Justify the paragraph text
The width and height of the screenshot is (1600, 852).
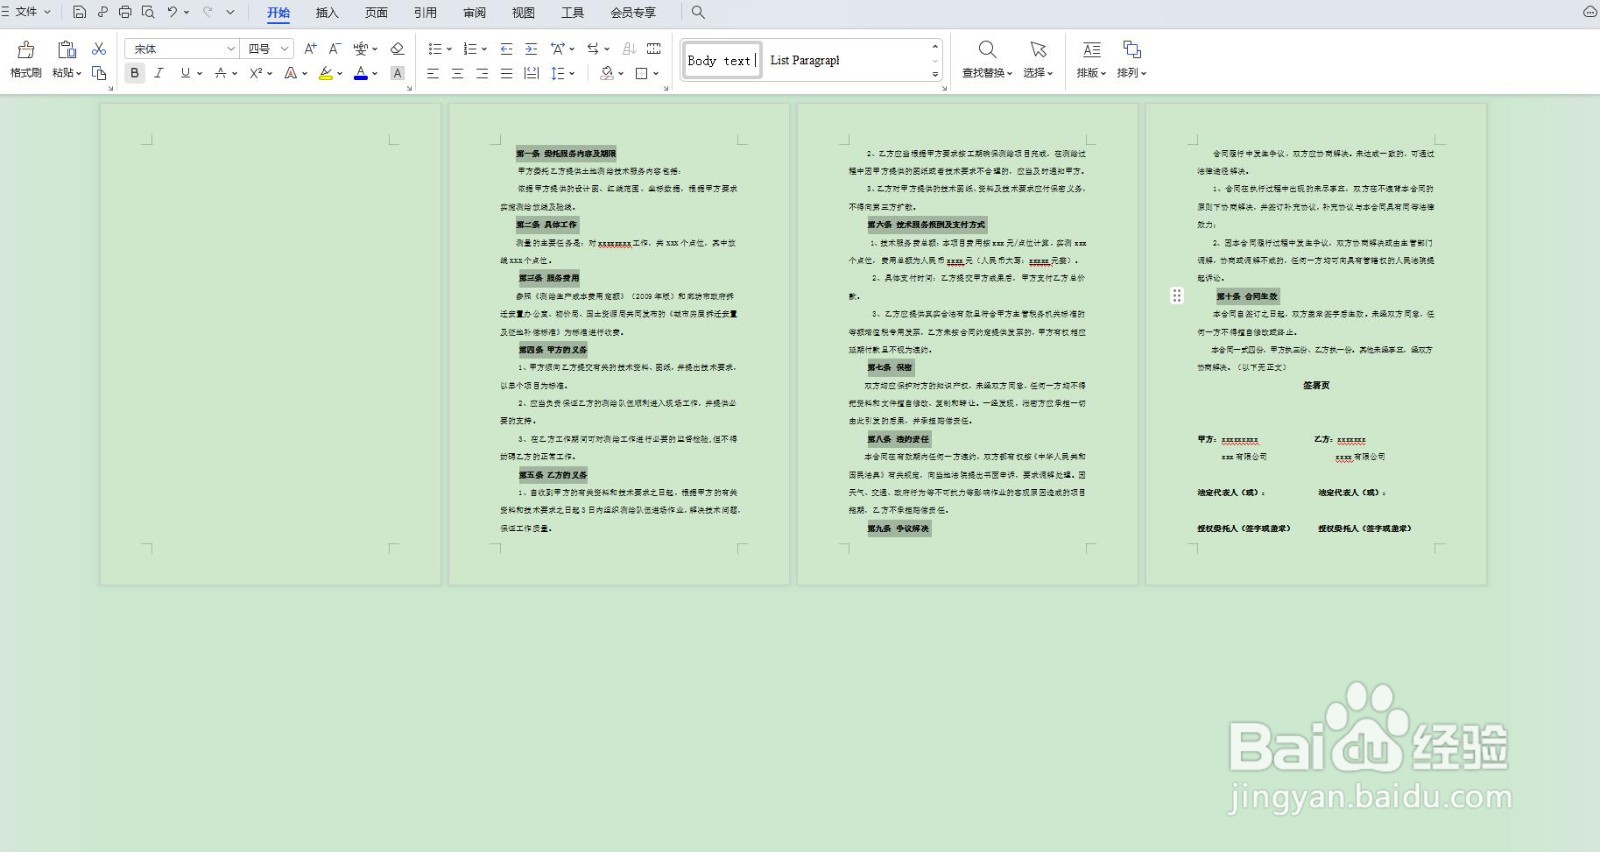(506, 73)
